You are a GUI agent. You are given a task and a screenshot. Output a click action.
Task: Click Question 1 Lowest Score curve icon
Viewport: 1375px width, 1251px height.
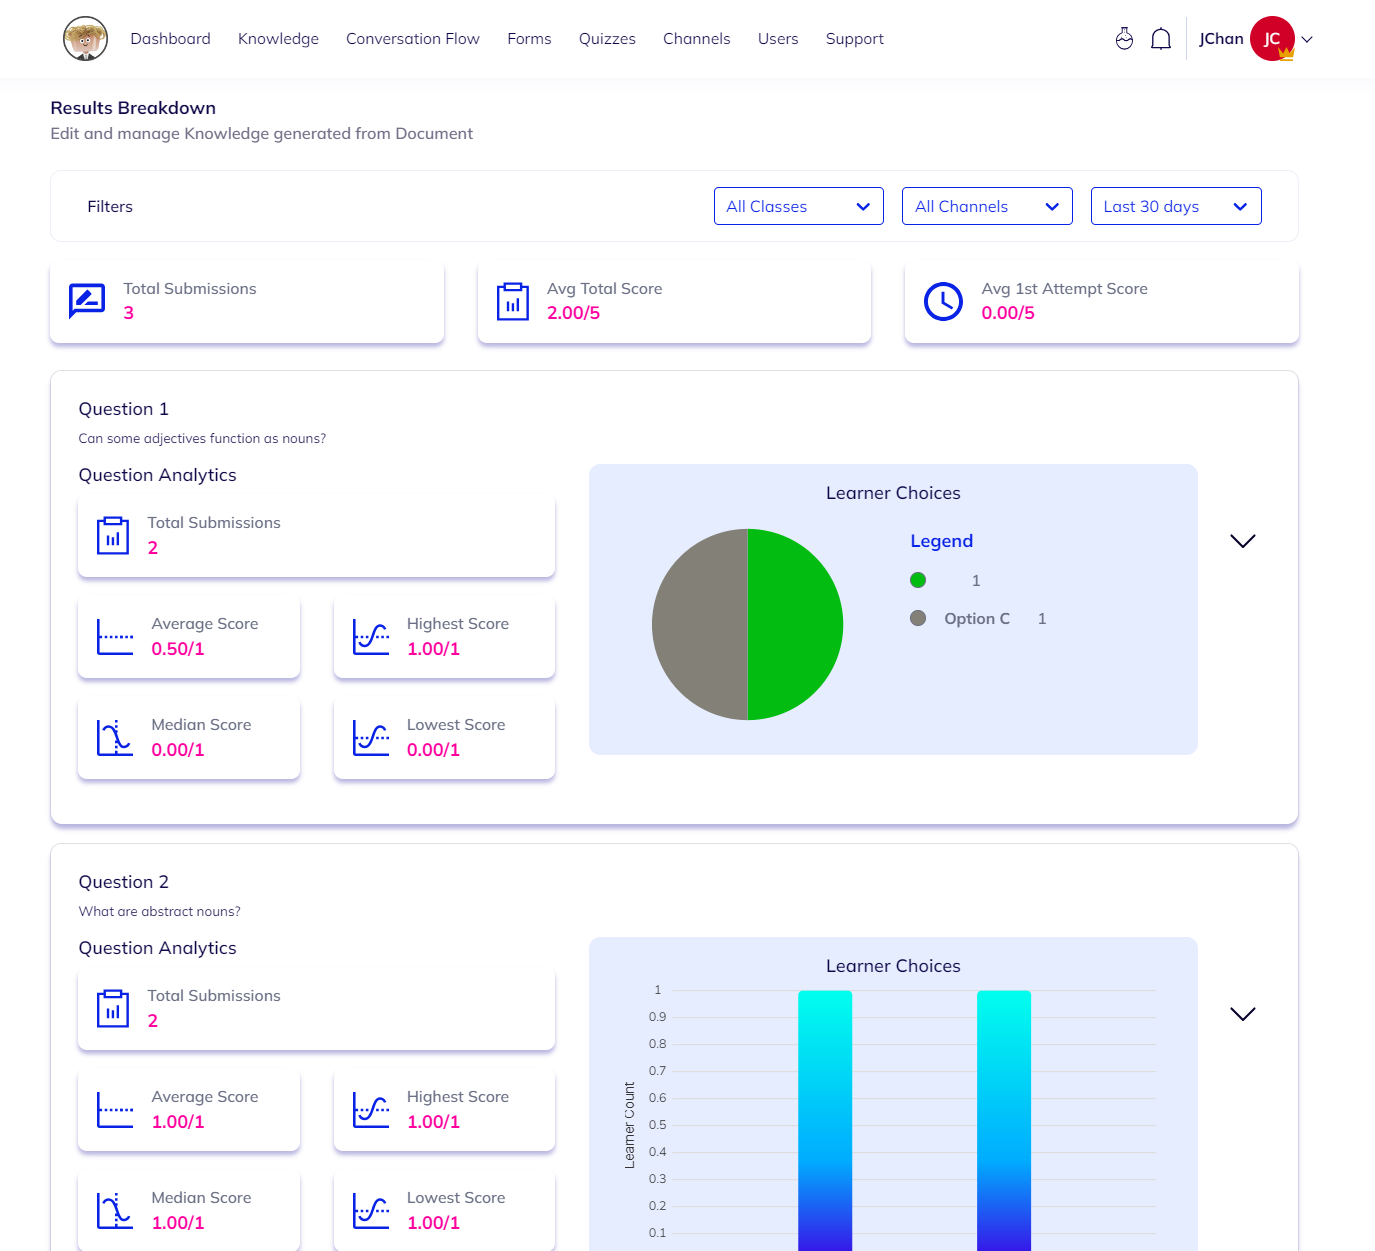coord(371,738)
